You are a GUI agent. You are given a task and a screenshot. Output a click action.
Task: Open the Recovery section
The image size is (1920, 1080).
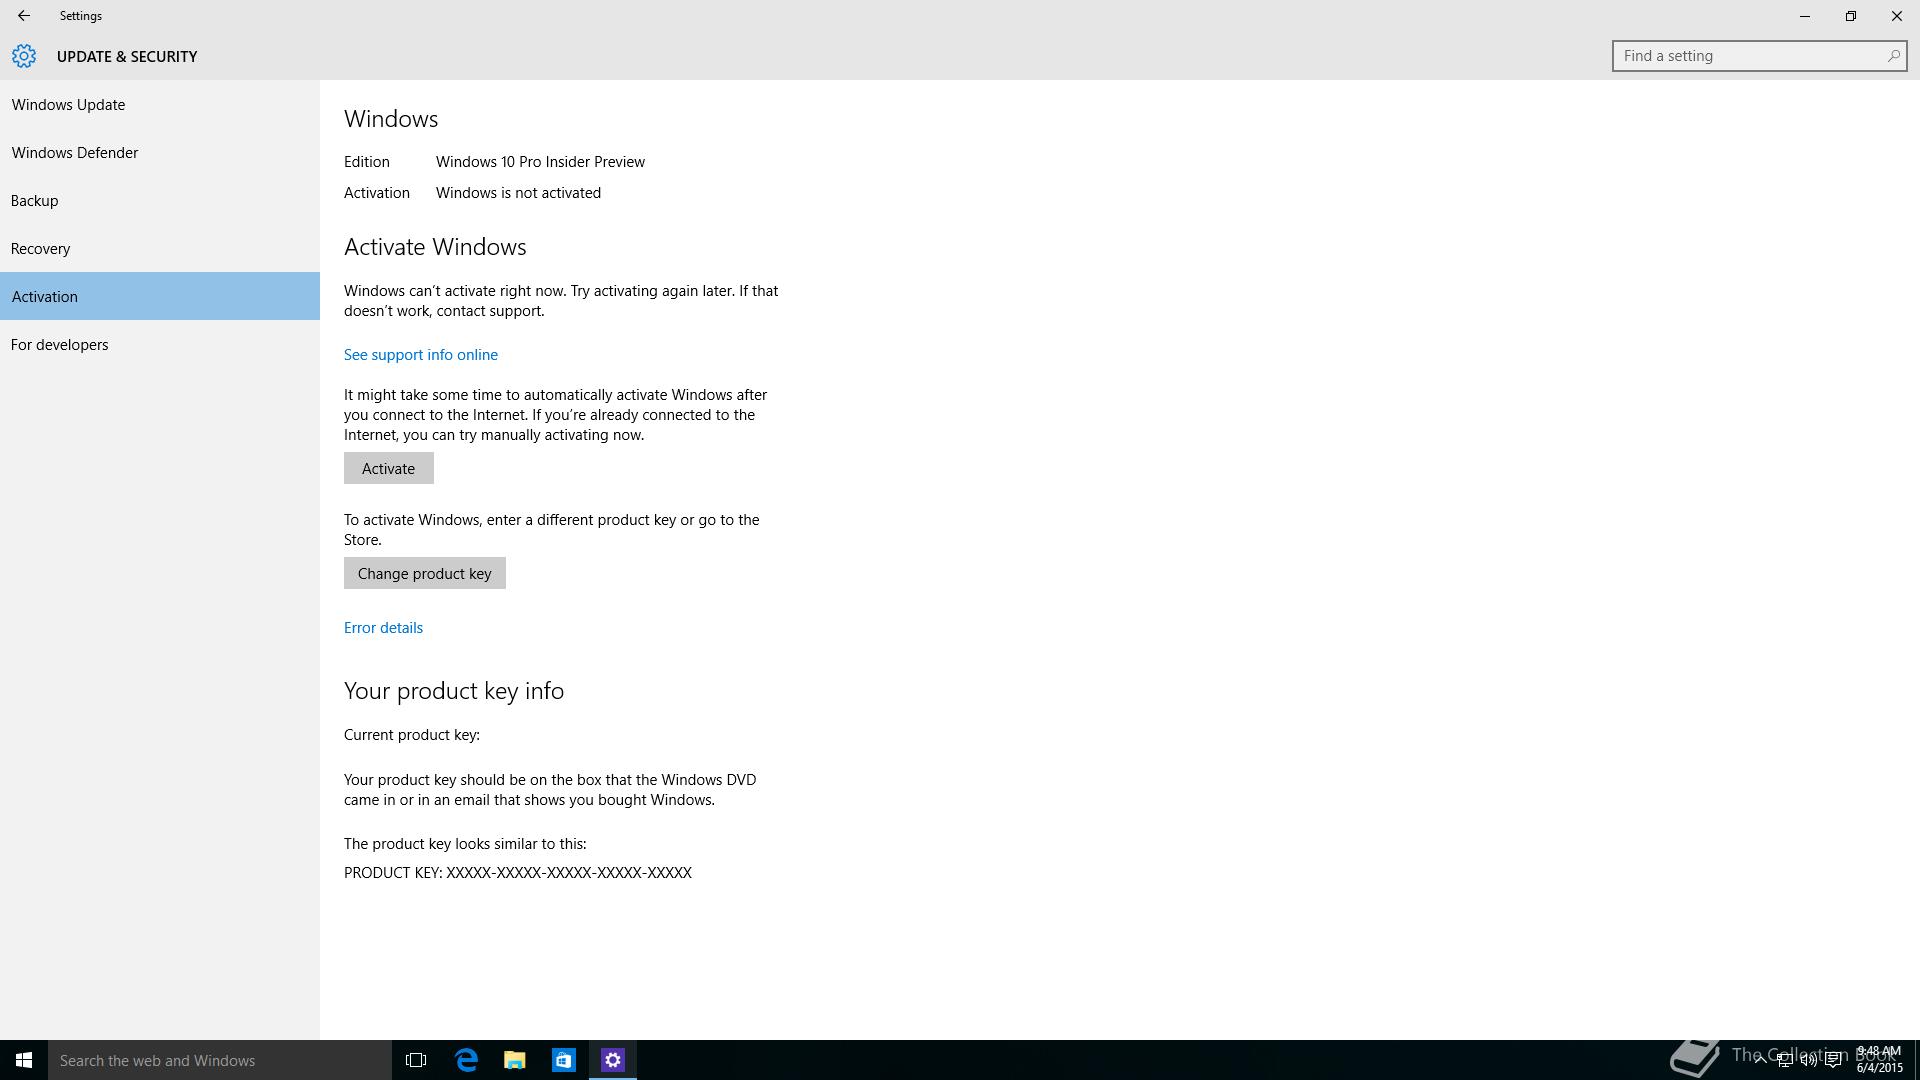(160, 249)
